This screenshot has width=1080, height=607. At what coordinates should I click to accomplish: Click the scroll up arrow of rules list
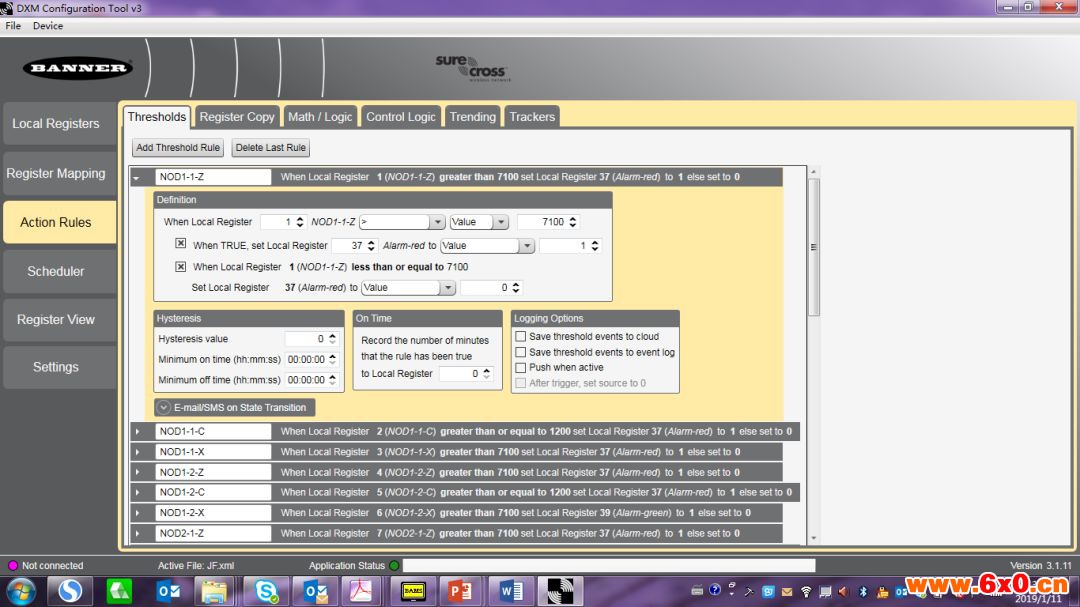pyautogui.click(x=813, y=172)
